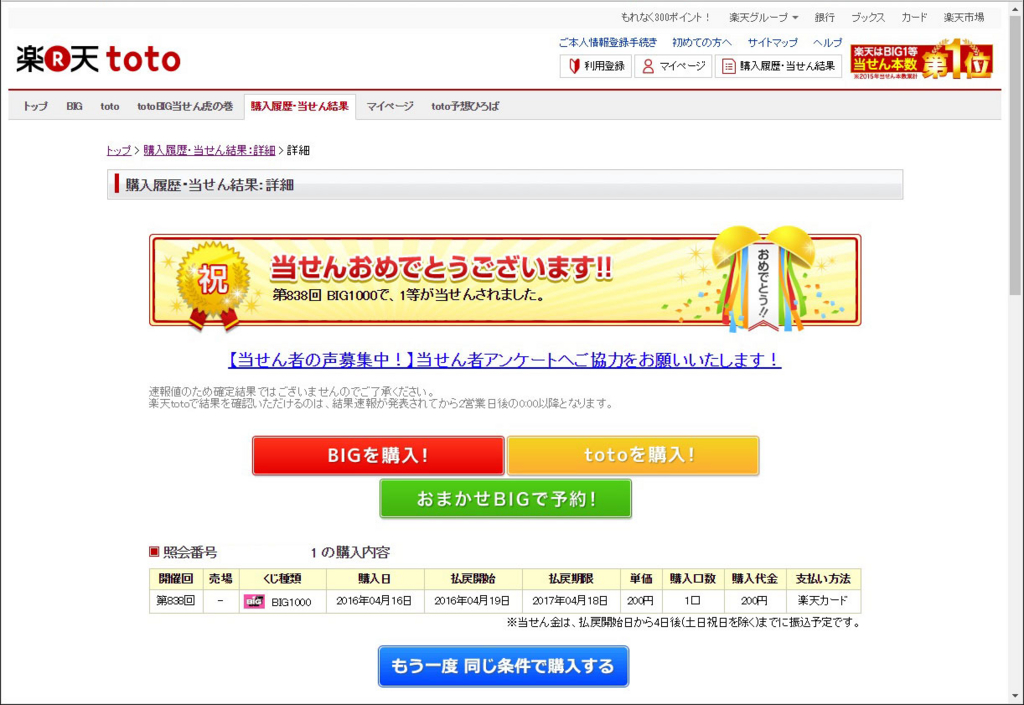Select the BIG navigation tab
Image resolution: width=1024 pixels, height=705 pixels.
click(x=74, y=106)
